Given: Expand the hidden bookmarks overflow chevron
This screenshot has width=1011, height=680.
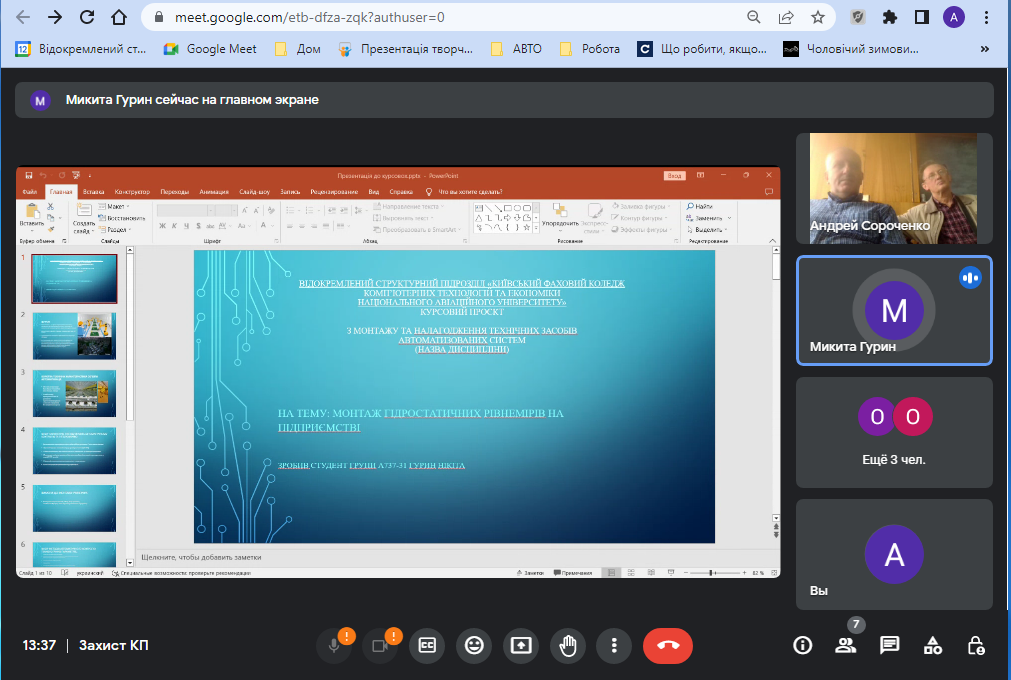Looking at the screenshot, I should tap(985, 48).
